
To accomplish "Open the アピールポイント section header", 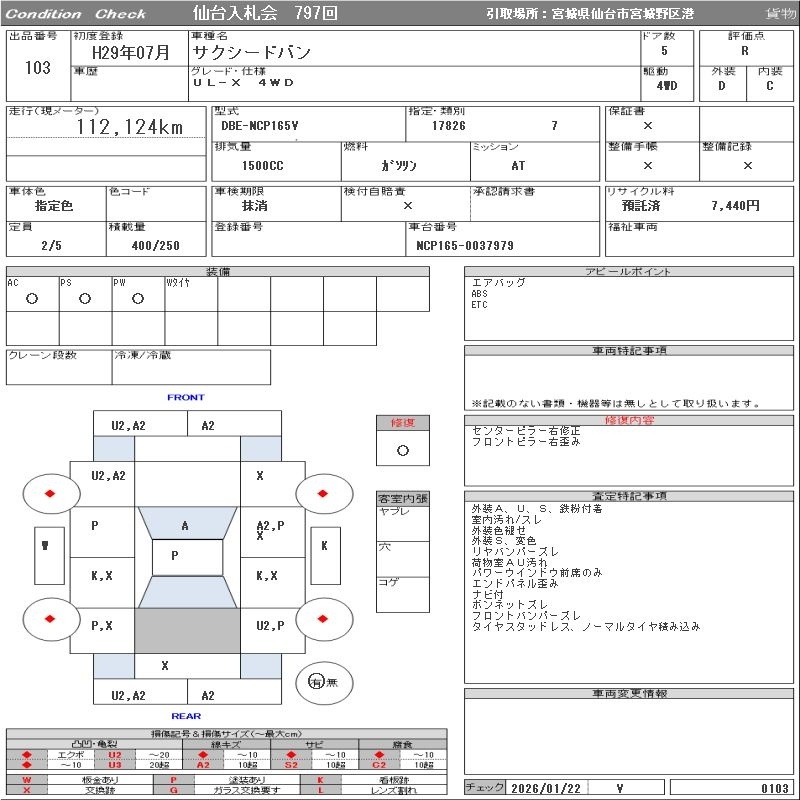I will pyautogui.click(x=629, y=272).
